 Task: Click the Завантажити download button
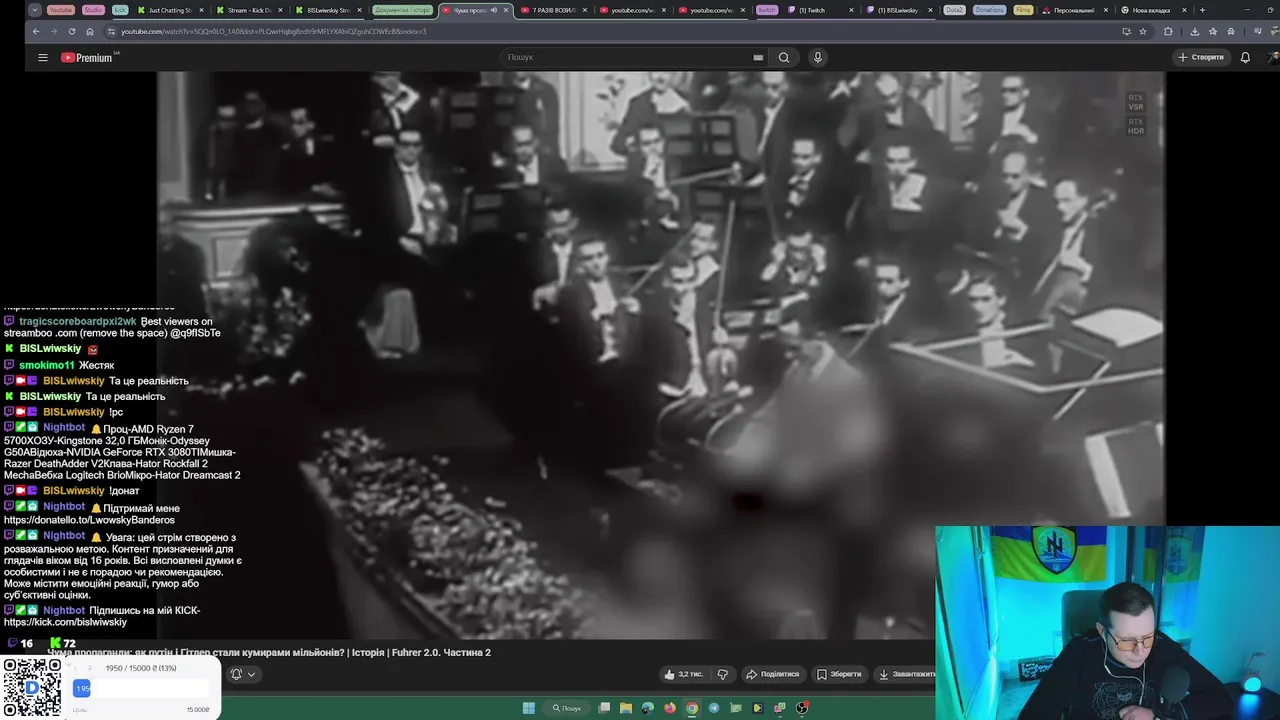906,674
